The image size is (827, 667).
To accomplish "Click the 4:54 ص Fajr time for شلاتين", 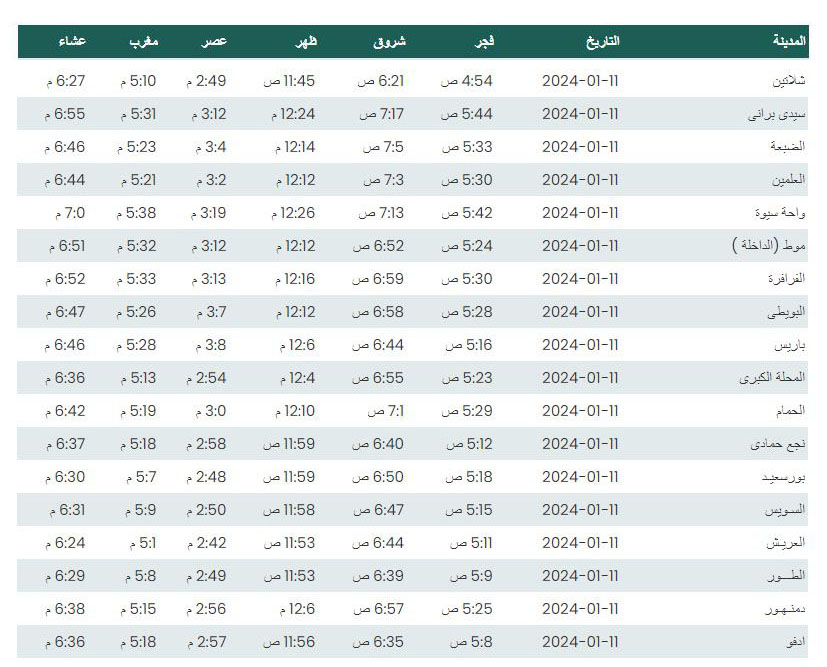I will click(x=467, y=81).
